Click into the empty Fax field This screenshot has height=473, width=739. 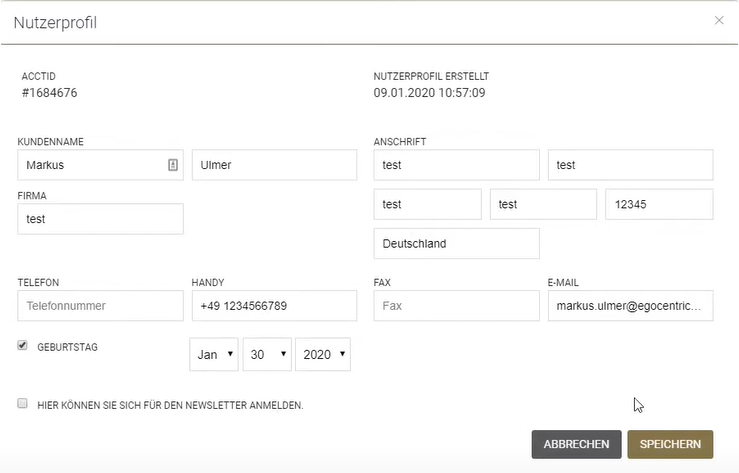click(455, 305)
